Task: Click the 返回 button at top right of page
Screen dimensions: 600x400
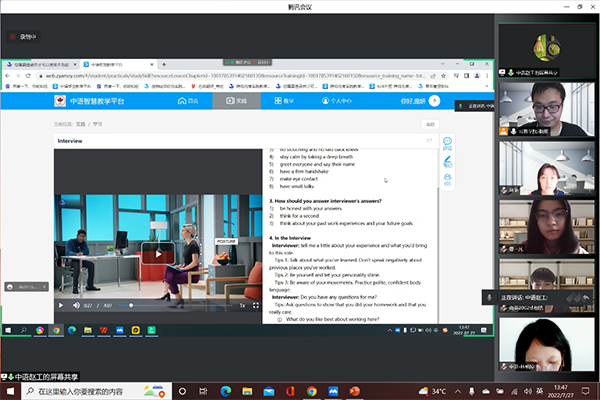Action: pos(430,123)
